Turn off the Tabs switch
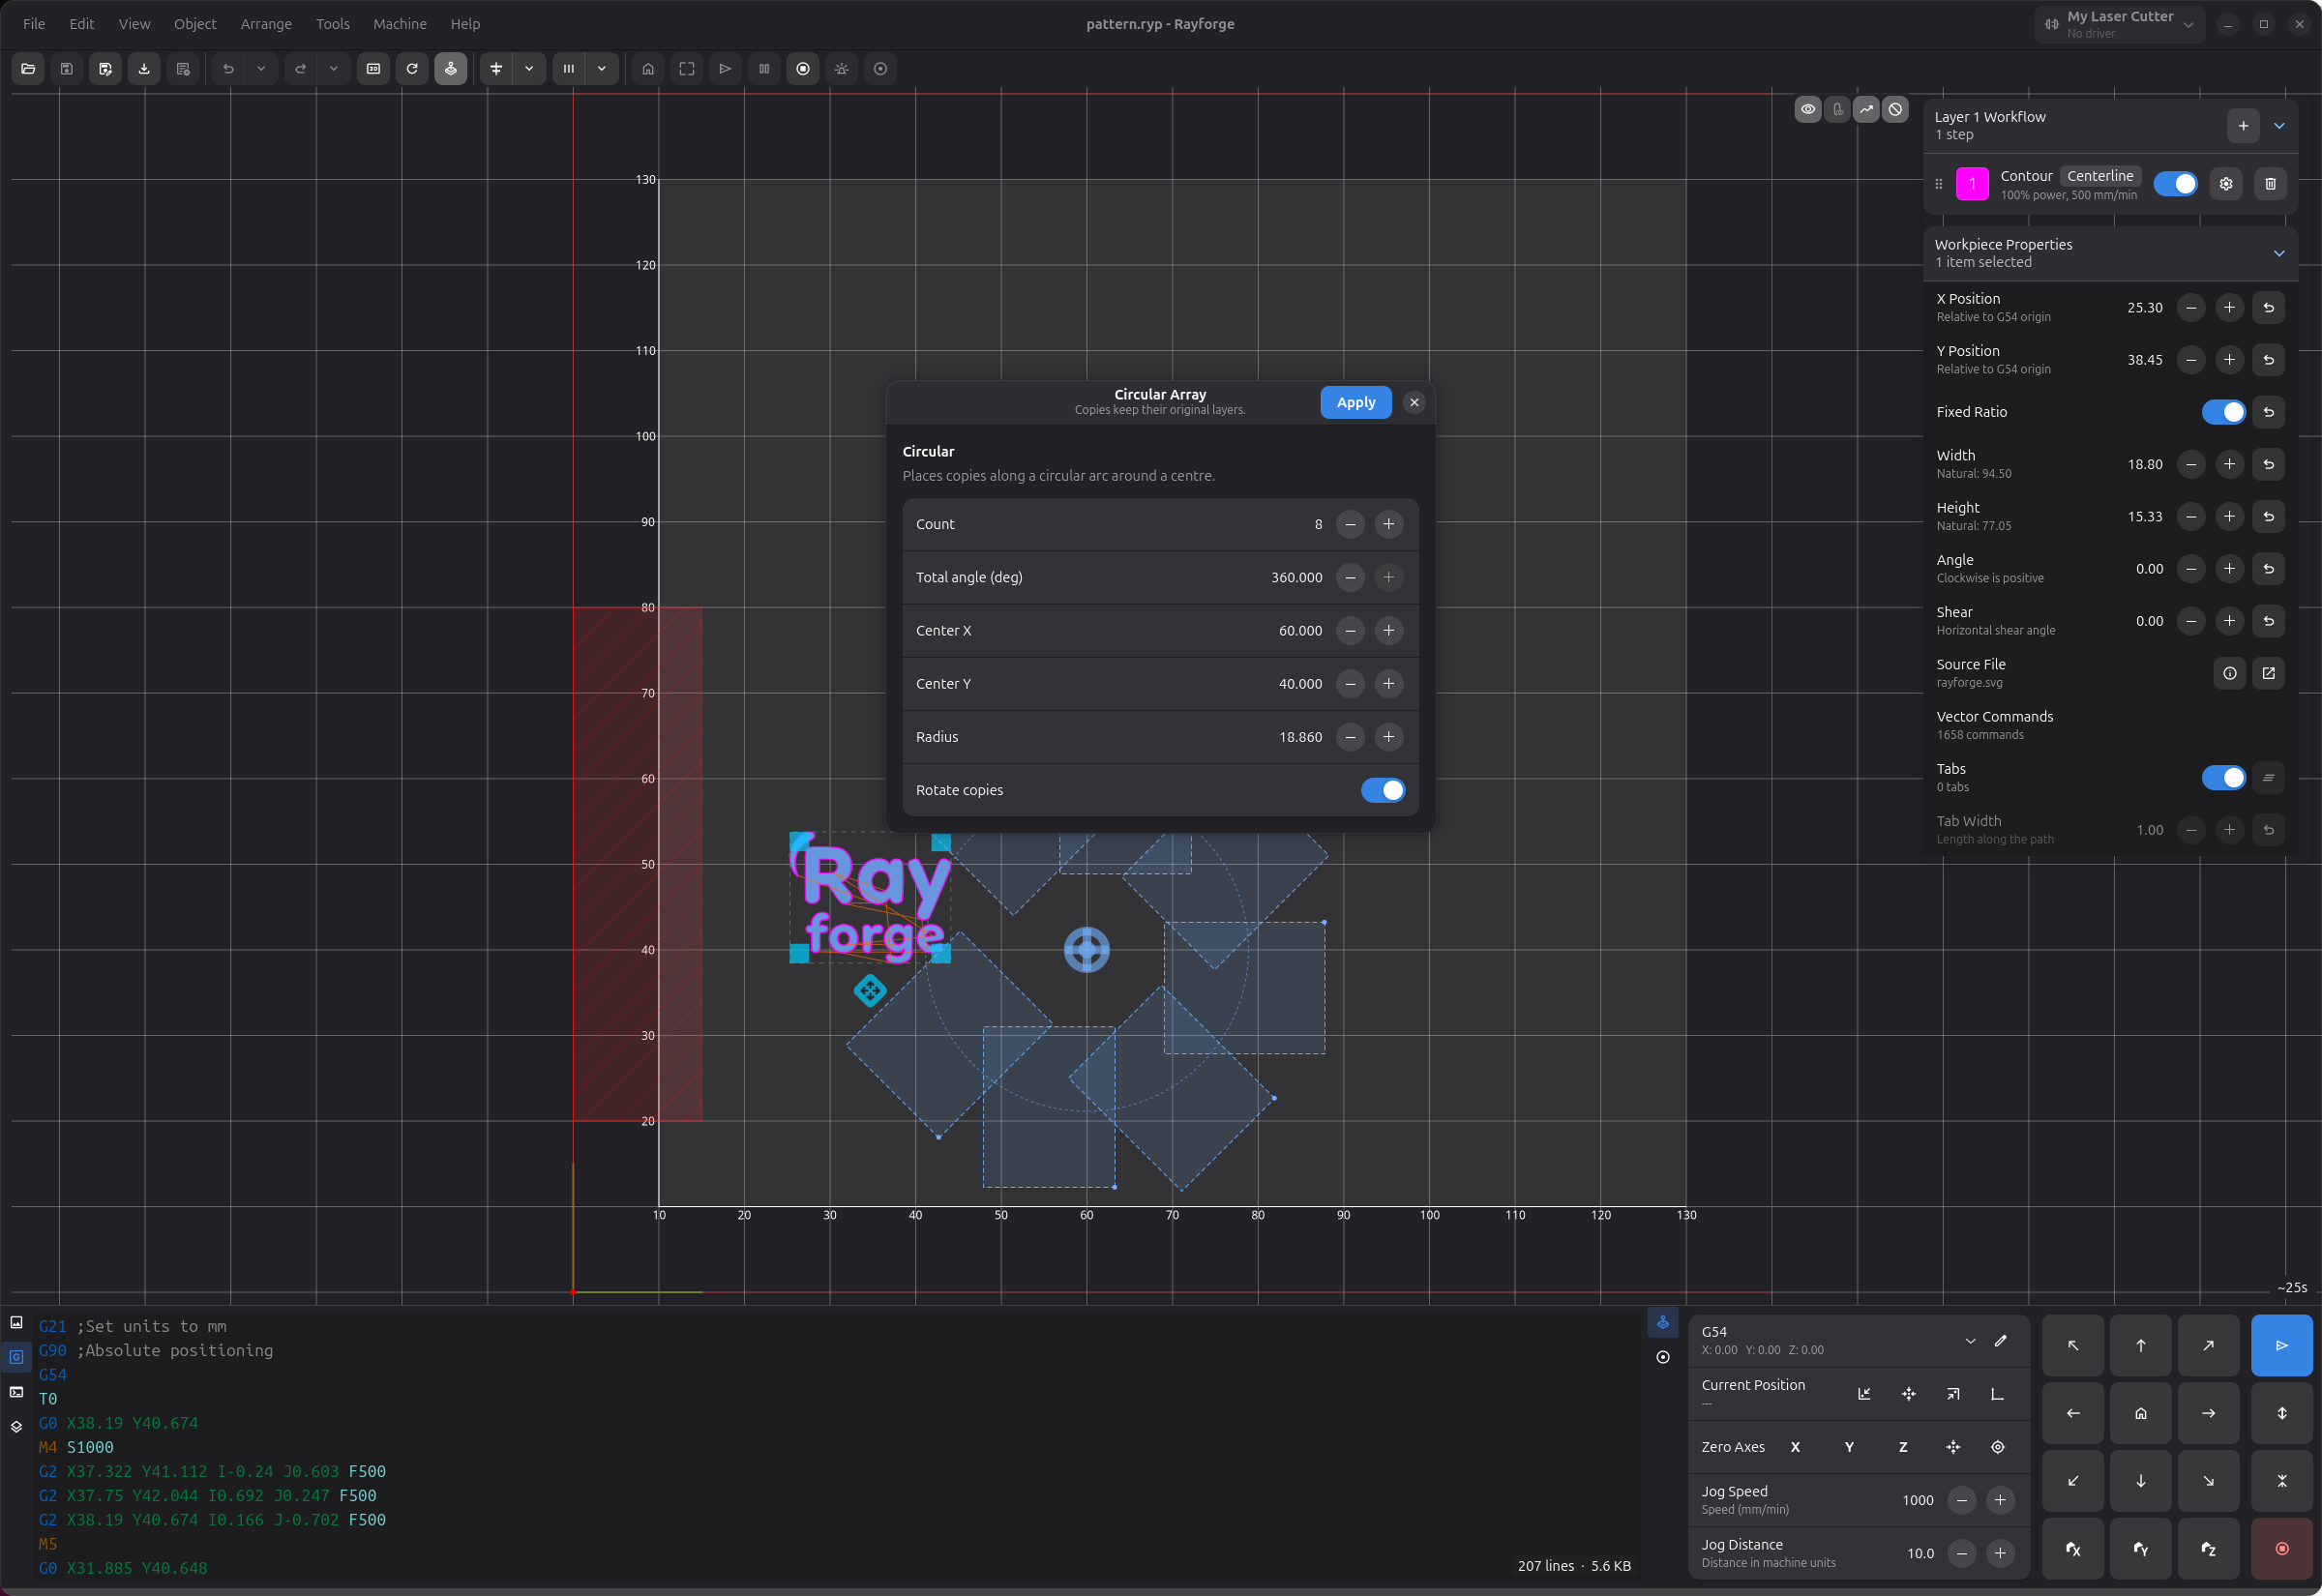This screenshot has height=1596, width=2322. pyautogui.click(x=2224, y=778)
